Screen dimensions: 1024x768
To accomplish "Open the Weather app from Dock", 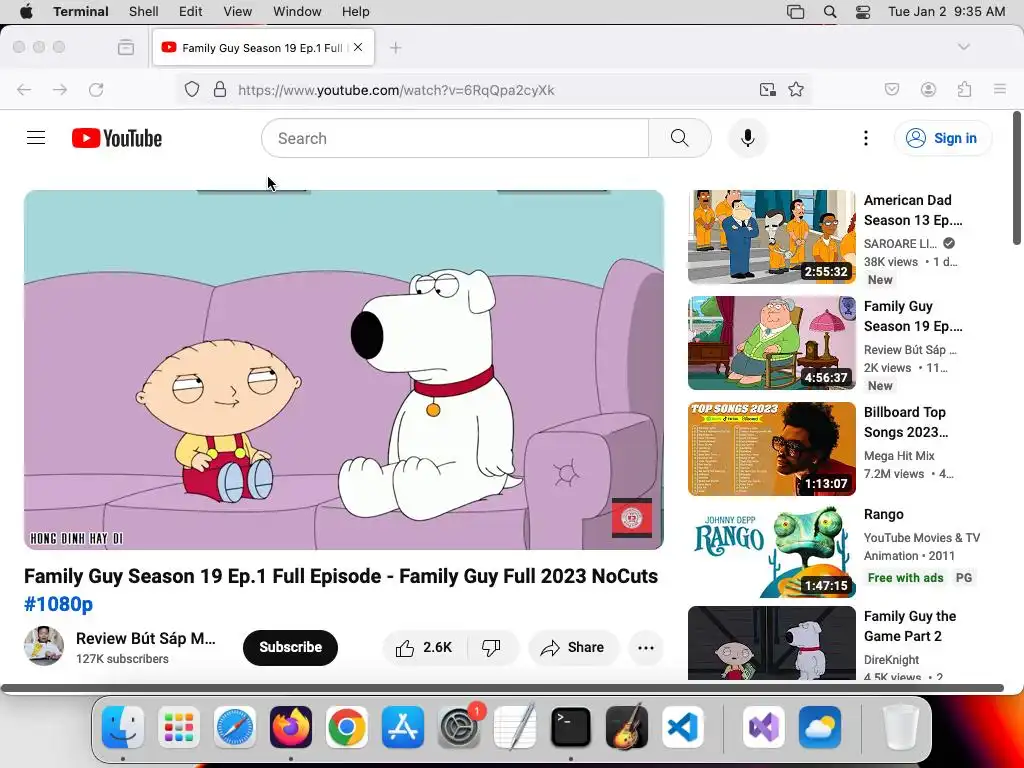I will (820, 727).
